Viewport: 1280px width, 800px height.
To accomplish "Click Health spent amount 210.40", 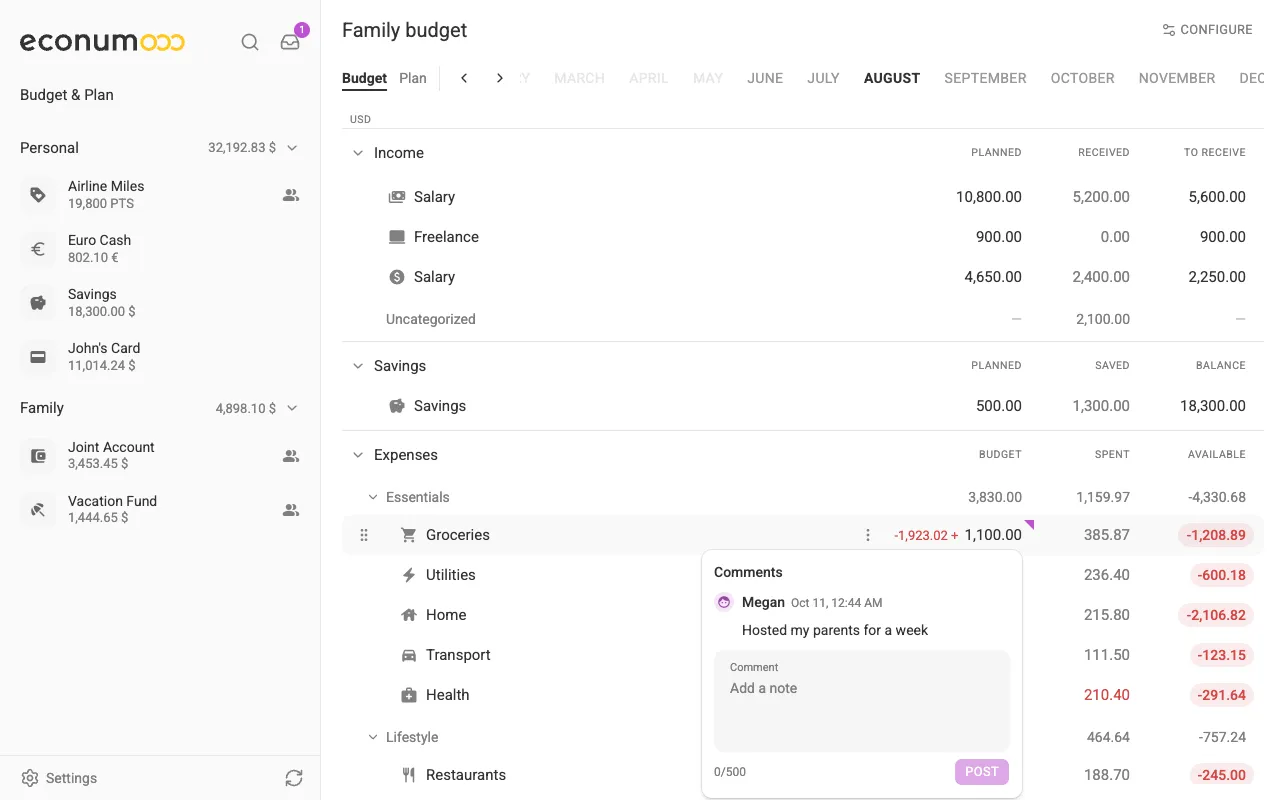I will (1107, 695).
